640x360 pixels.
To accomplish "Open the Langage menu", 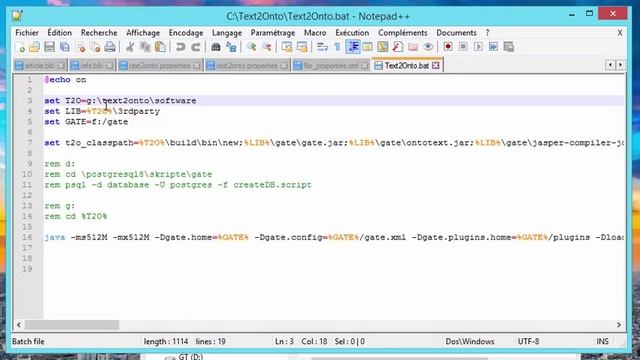I will point(227,33).
